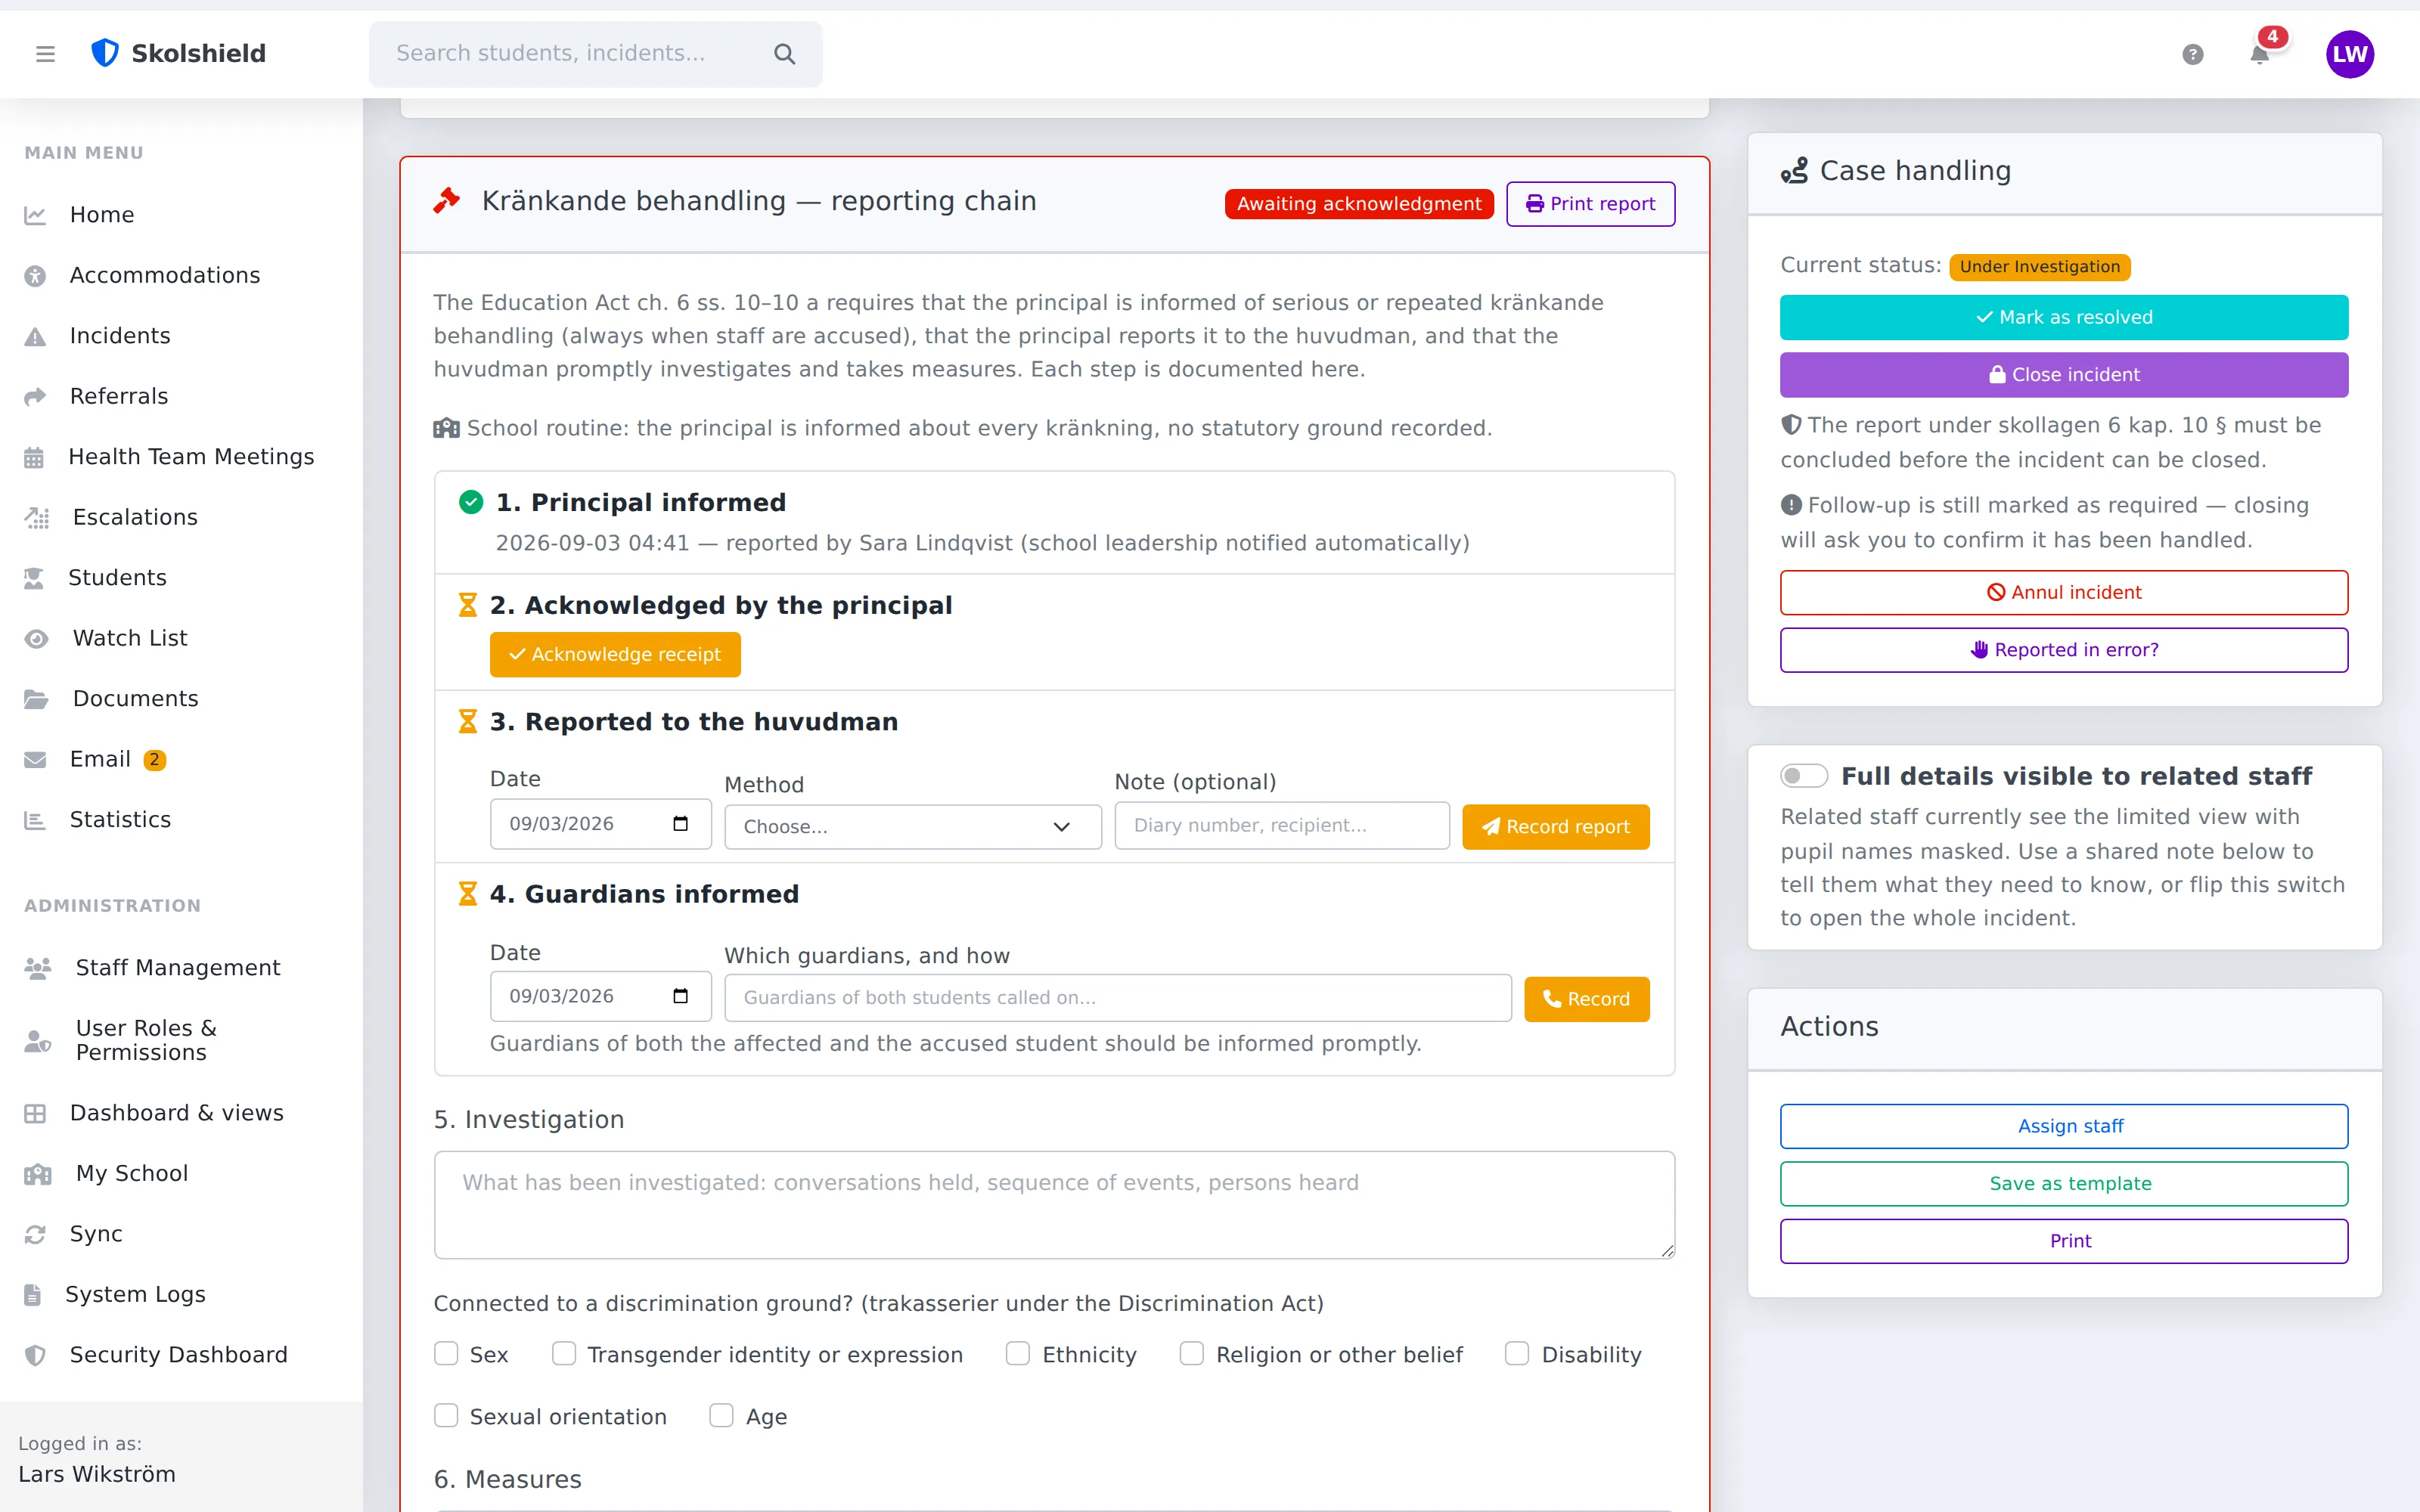Image resolution: width=2420 pixels, height=1512 pixels.
Task: Open Staff Management in administration
Action: [178, 968]
